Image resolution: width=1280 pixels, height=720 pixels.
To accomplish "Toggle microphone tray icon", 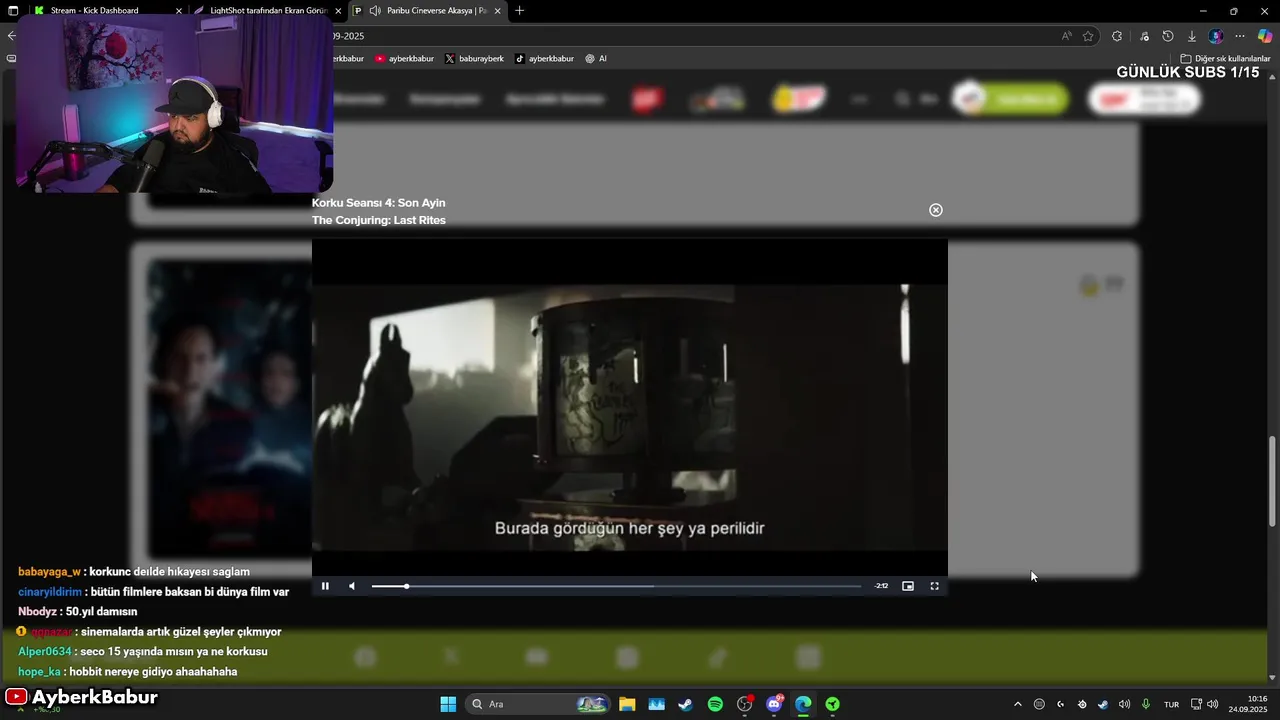I will 1146,704.
